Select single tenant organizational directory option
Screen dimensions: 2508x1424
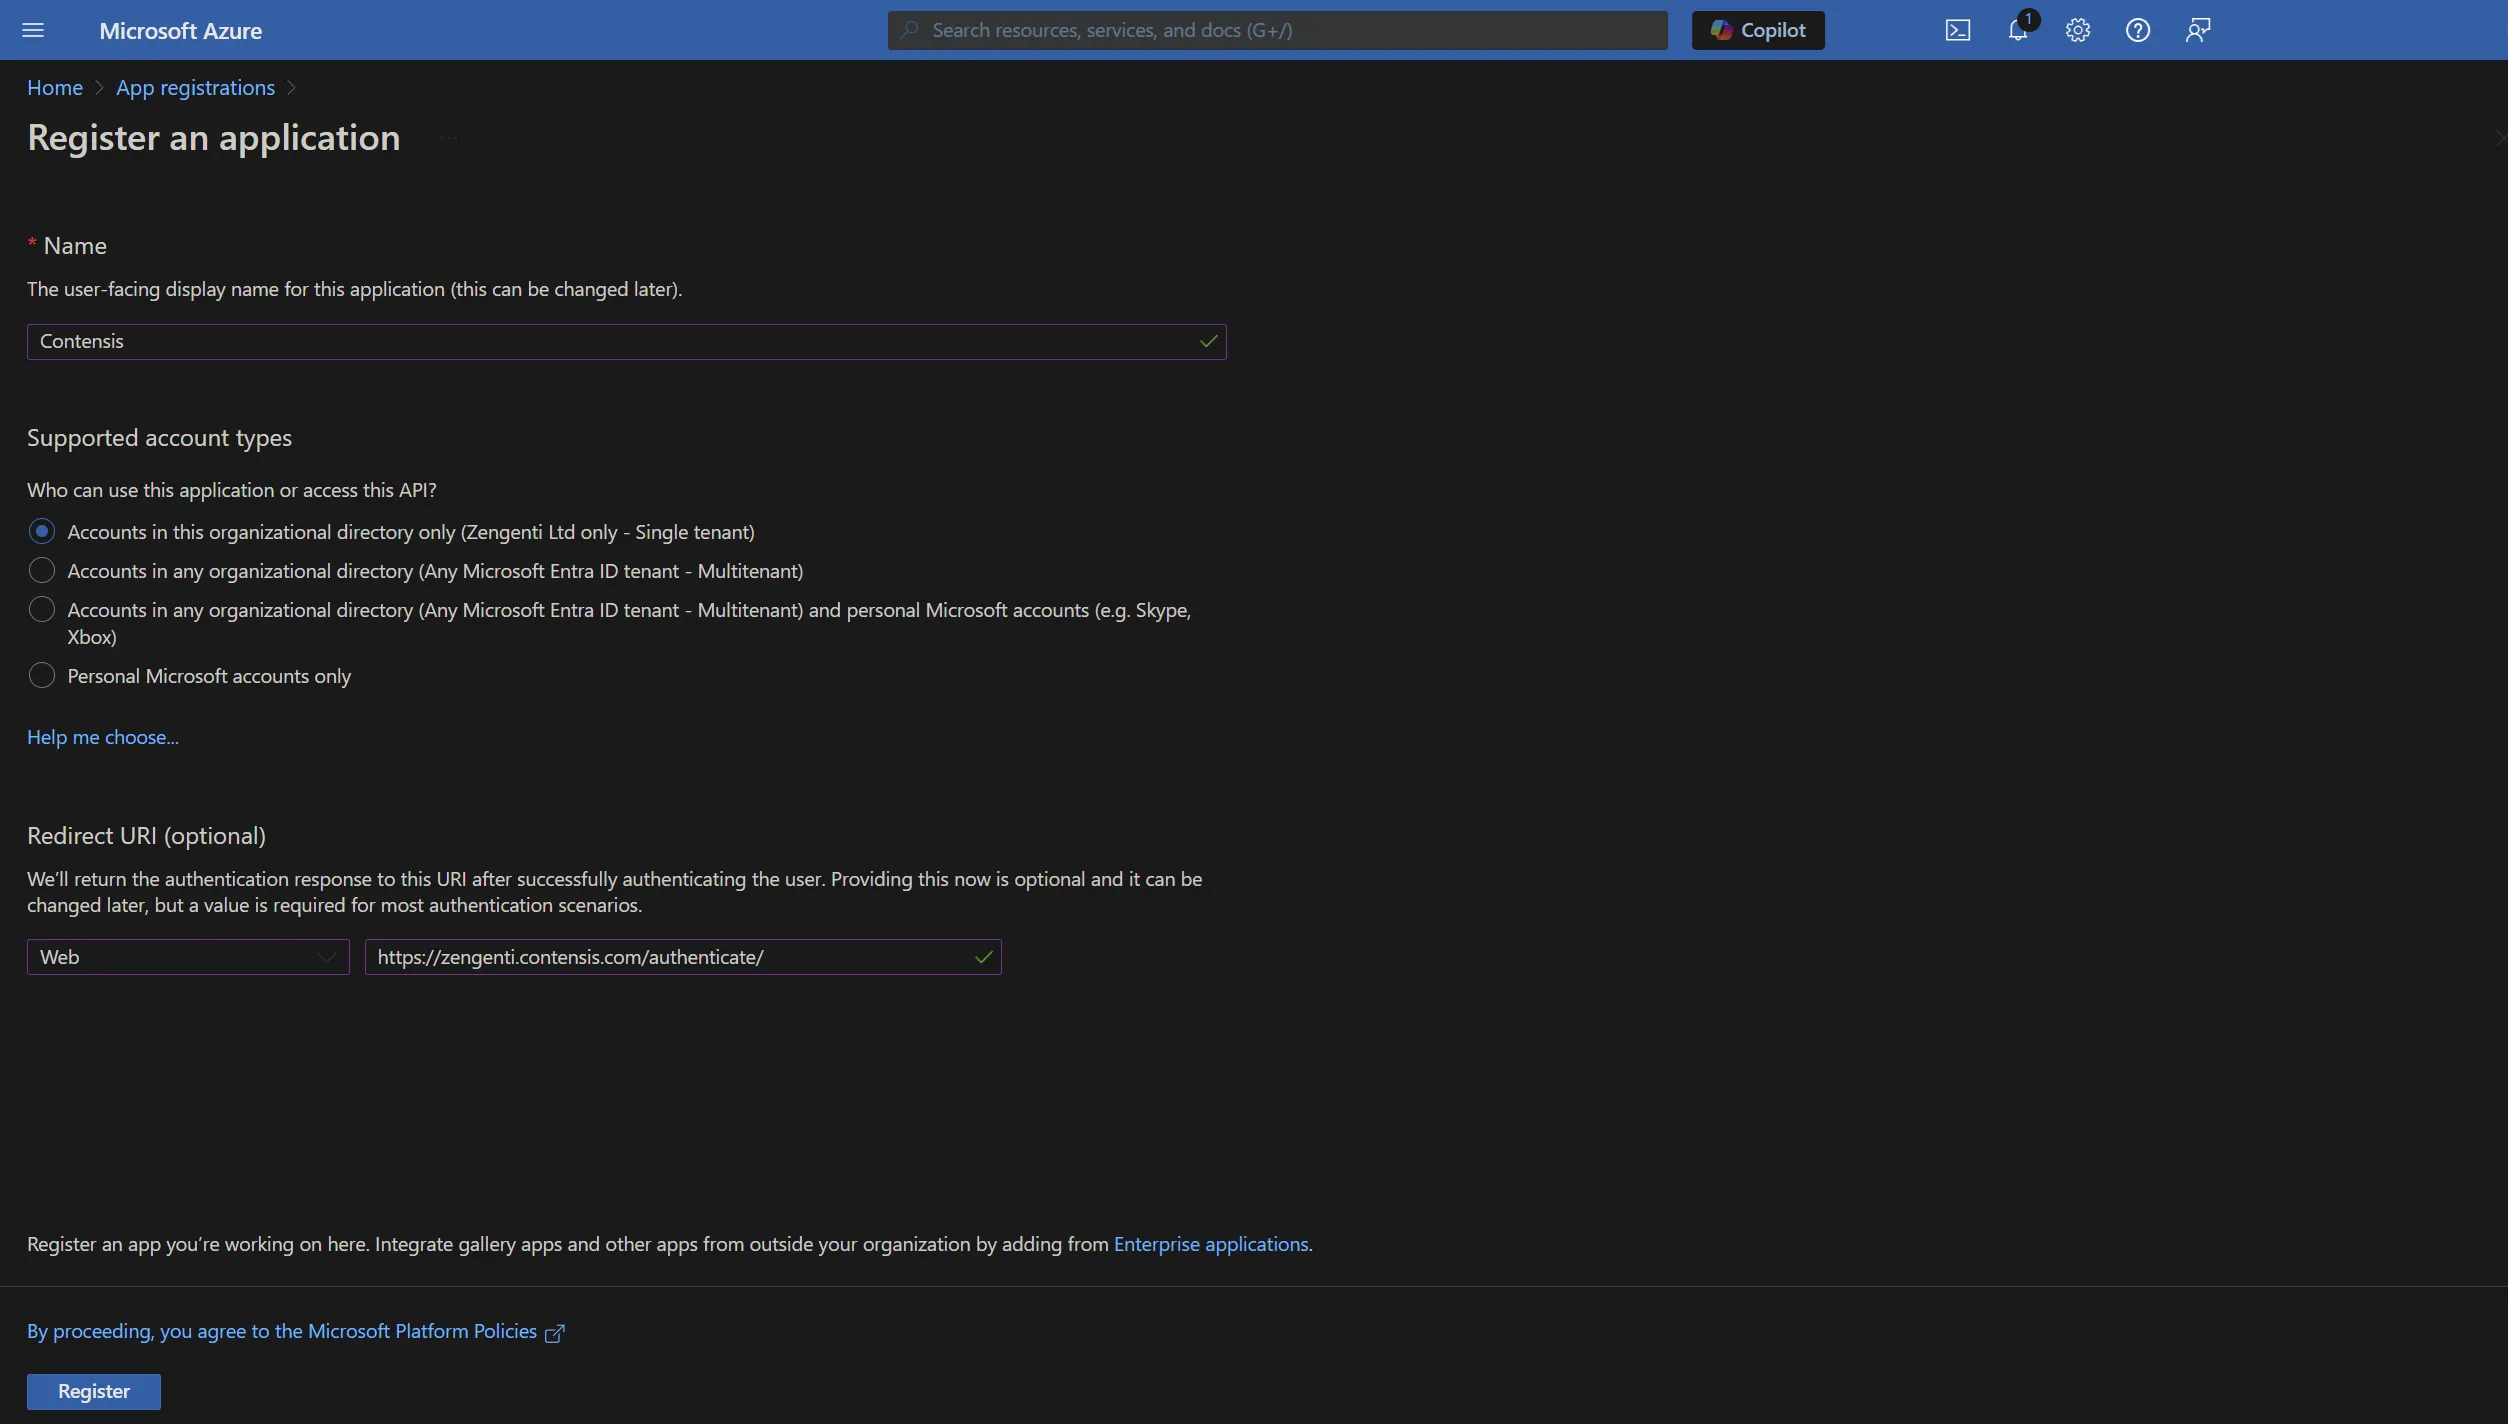pos(41,531)
